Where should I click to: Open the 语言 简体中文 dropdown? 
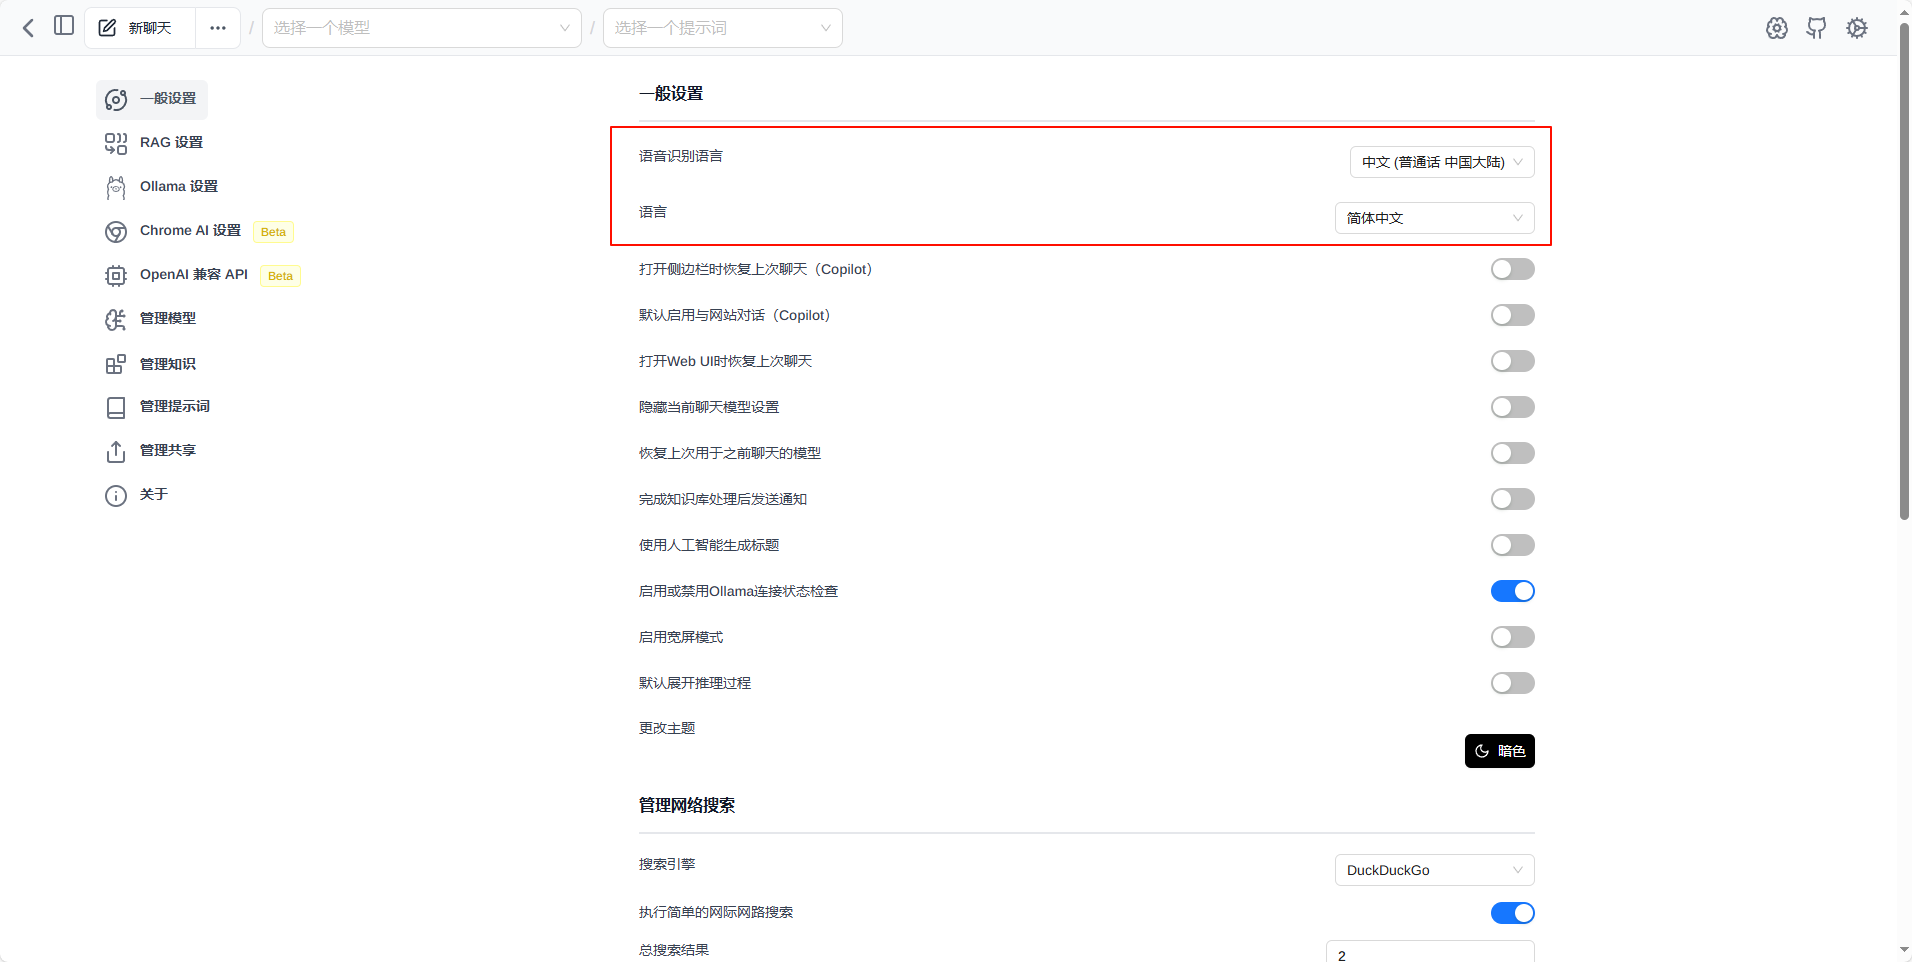tap(1434, 218)
